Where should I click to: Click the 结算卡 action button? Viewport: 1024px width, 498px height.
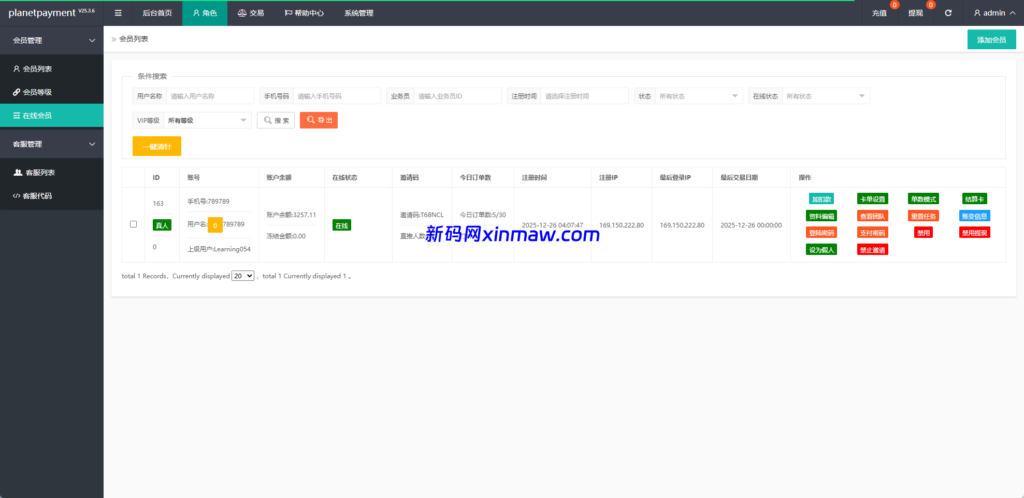pyautogui.click(x=974, y=198)
